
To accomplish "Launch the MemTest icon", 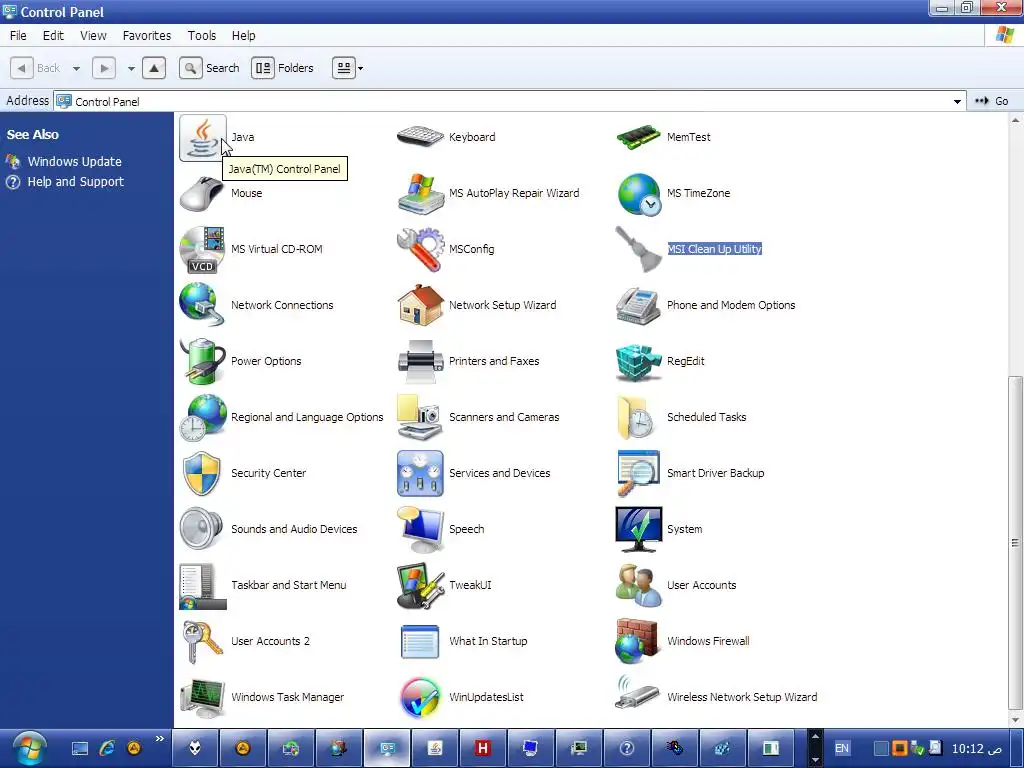I will 638,137.
